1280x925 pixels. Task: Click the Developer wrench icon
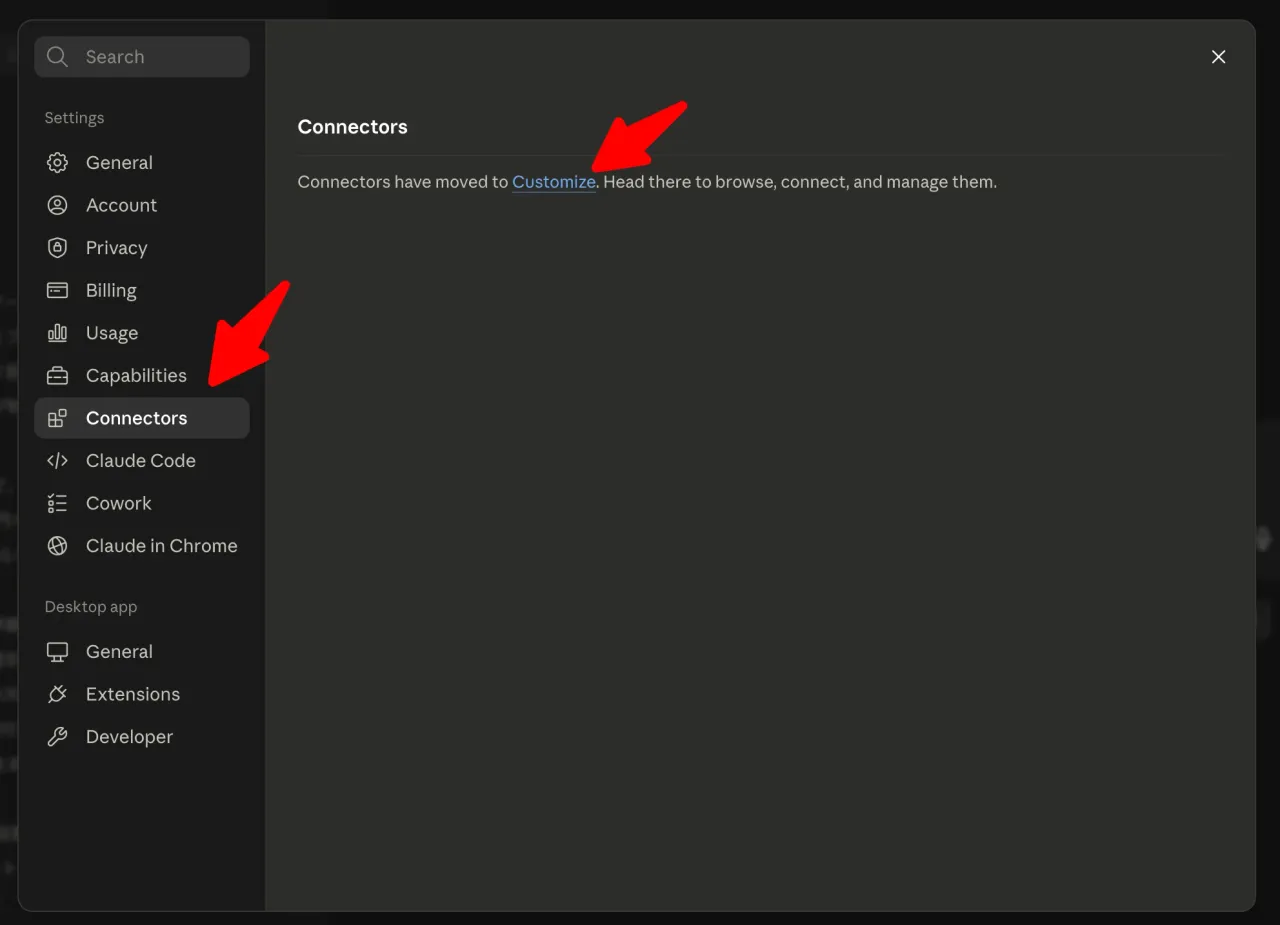(58, 737)
